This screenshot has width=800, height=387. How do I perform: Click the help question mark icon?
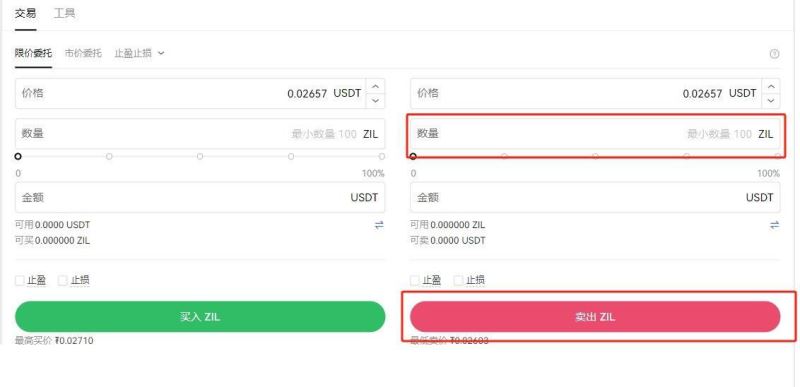(774, 54)
